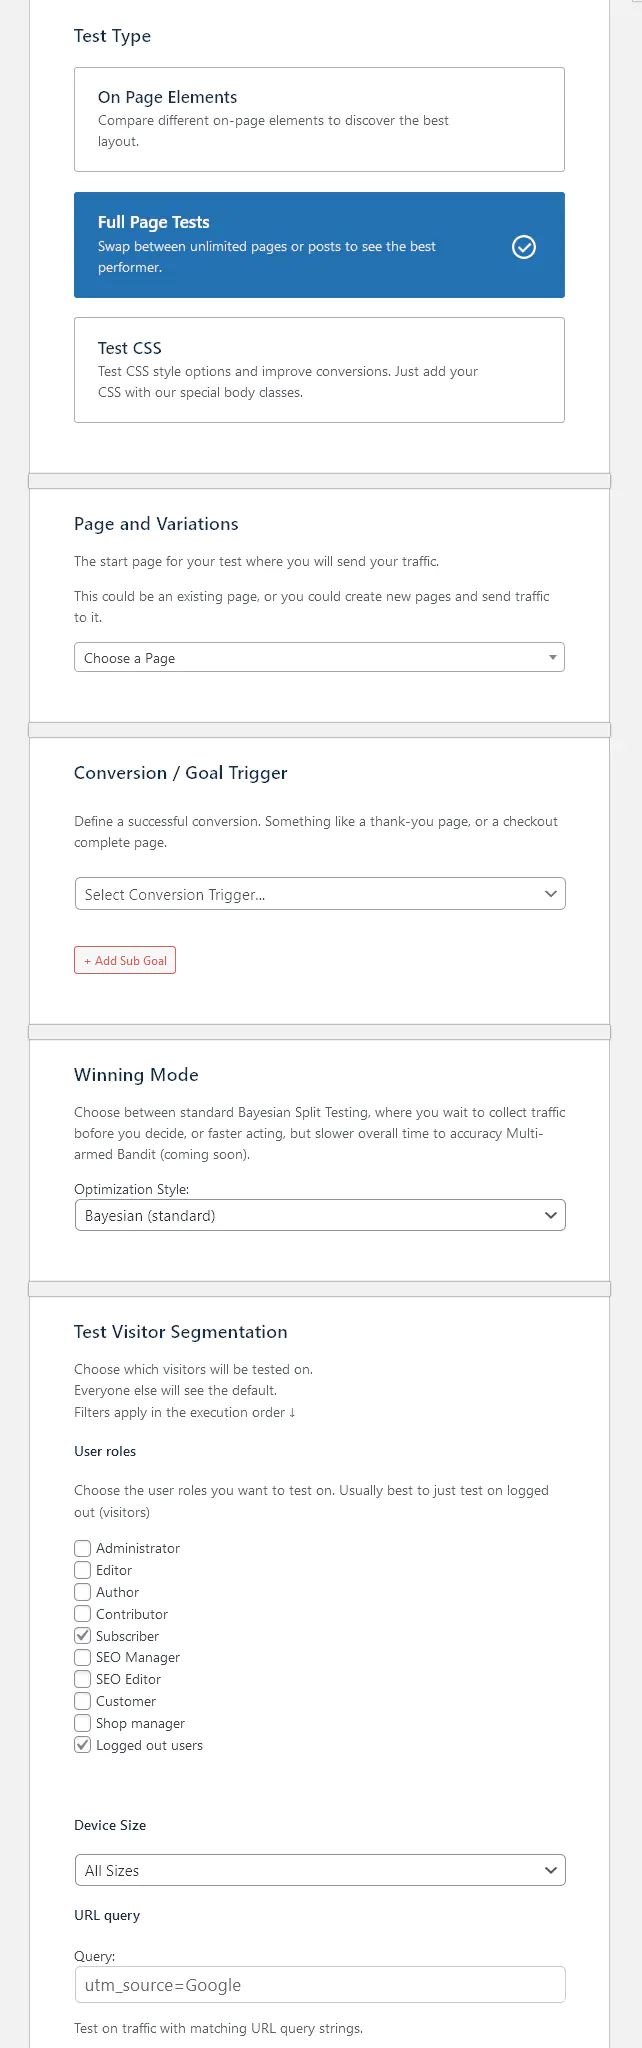The width and height of the screenshot is (642, 2048).
Task: Open the Device Size All Sizes dropdown
Action: (320, 1870)
